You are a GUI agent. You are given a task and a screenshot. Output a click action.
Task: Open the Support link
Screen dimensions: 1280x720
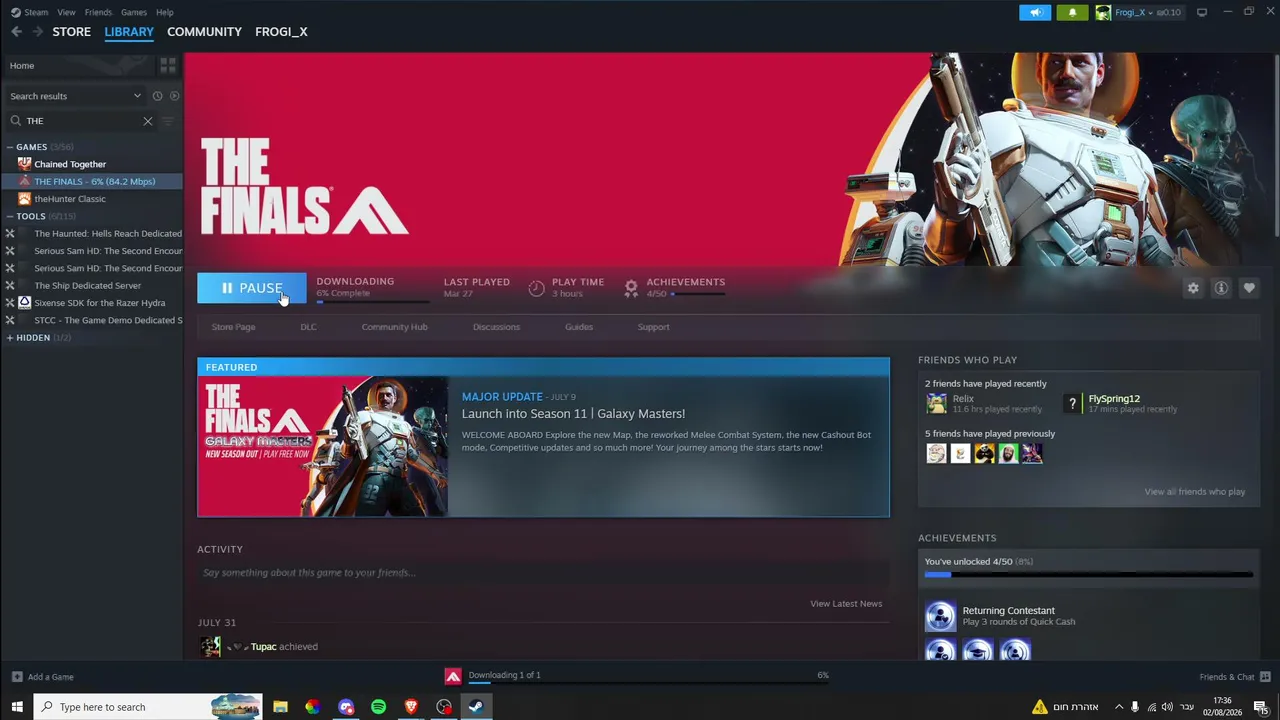click(654, 327)
